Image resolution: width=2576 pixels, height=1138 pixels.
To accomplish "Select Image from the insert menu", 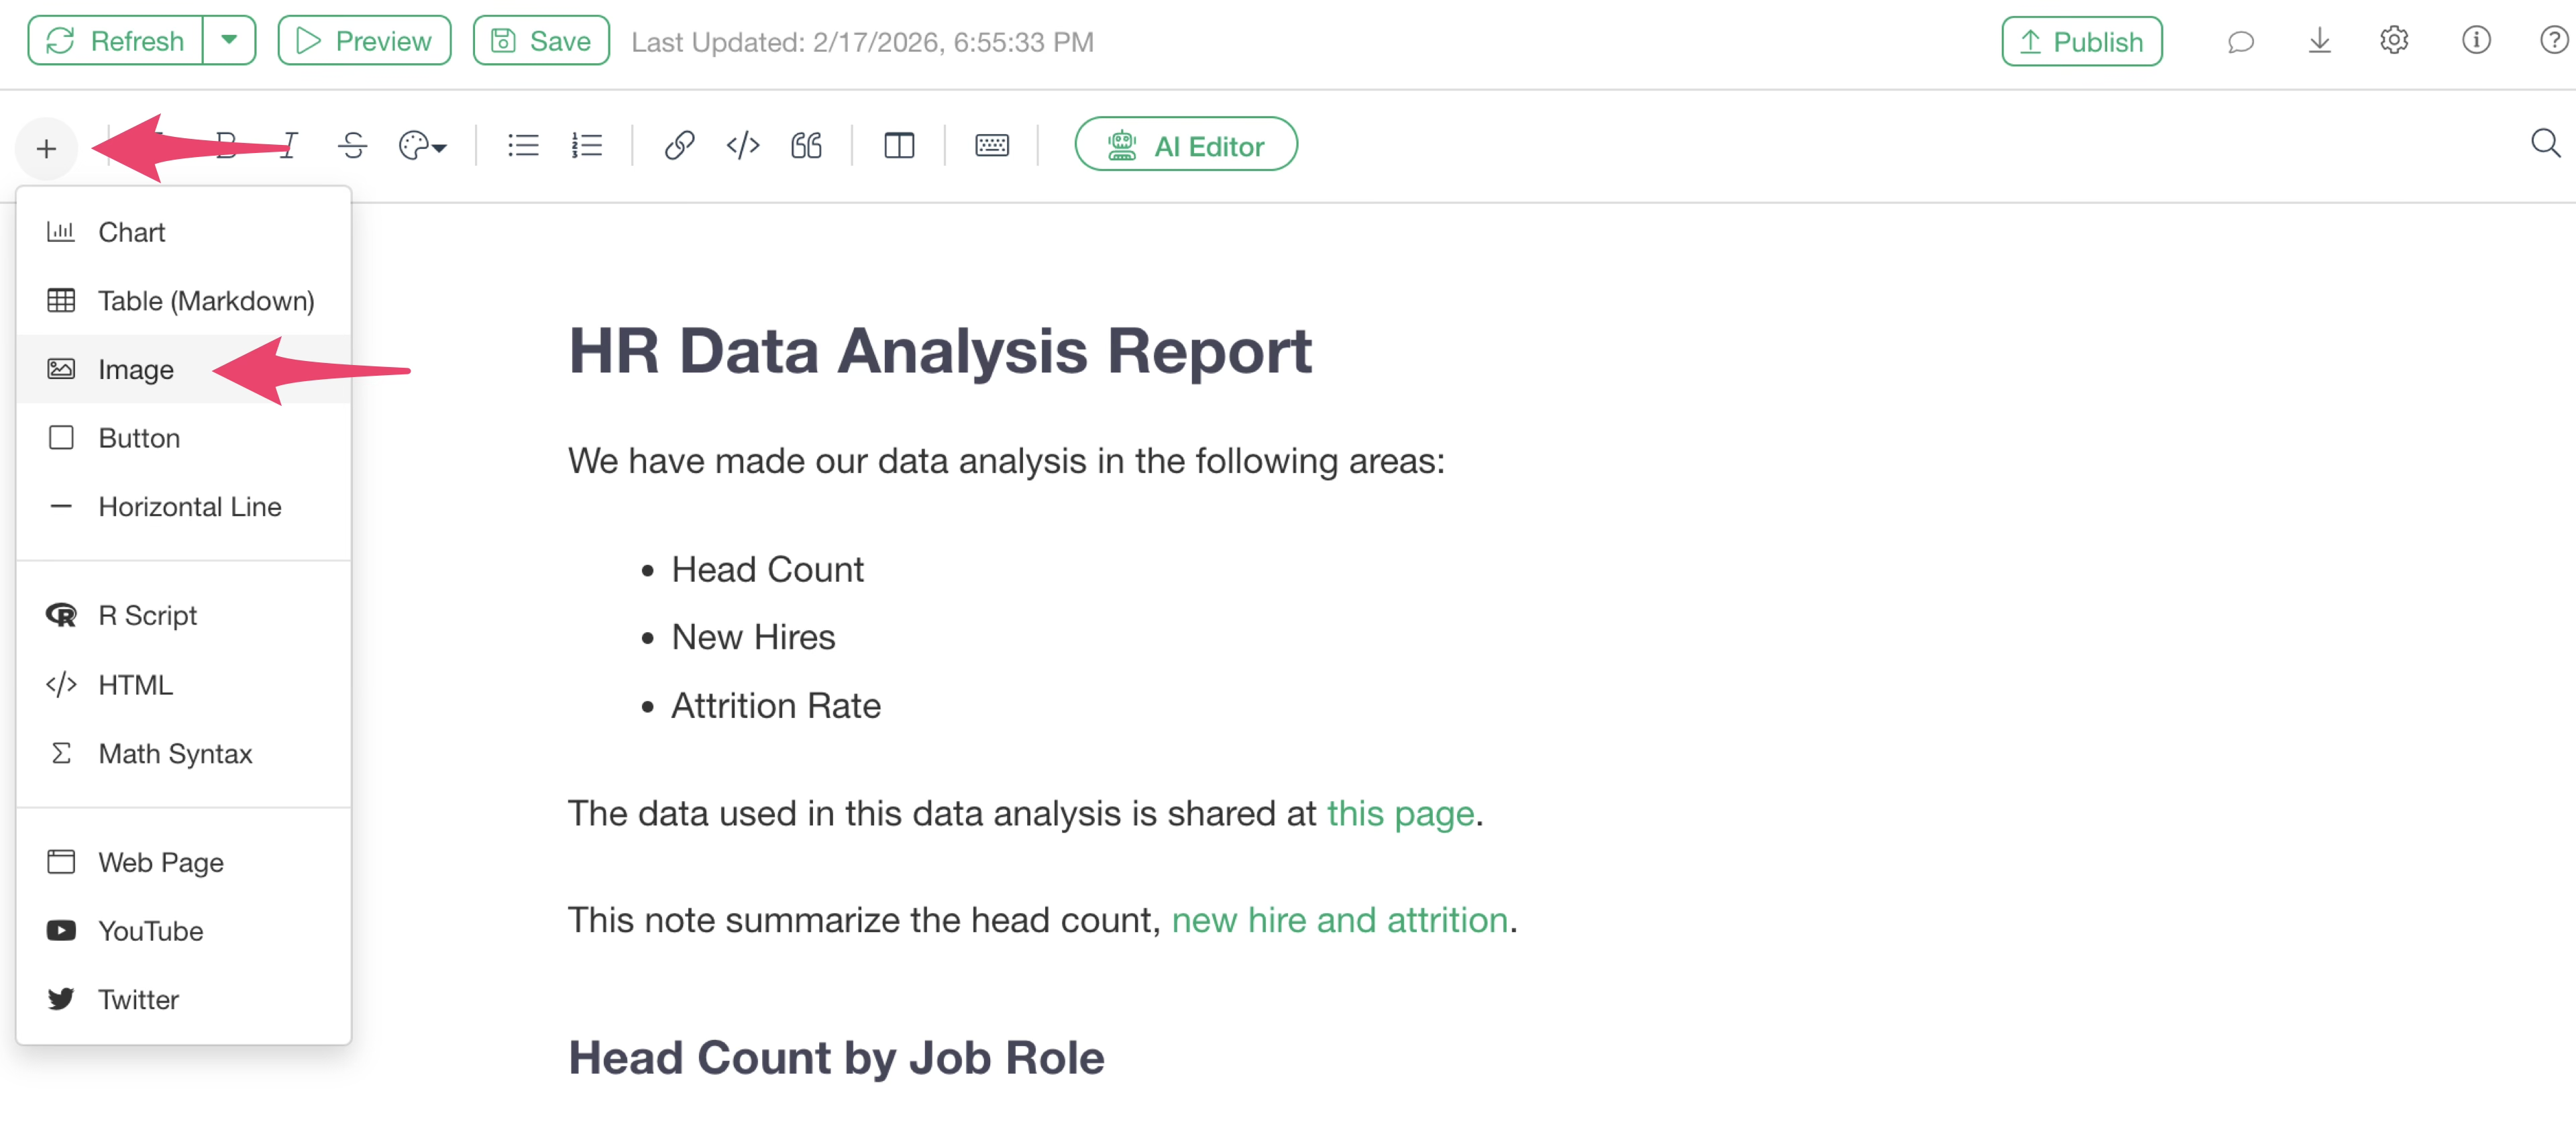I will (136, 370).
